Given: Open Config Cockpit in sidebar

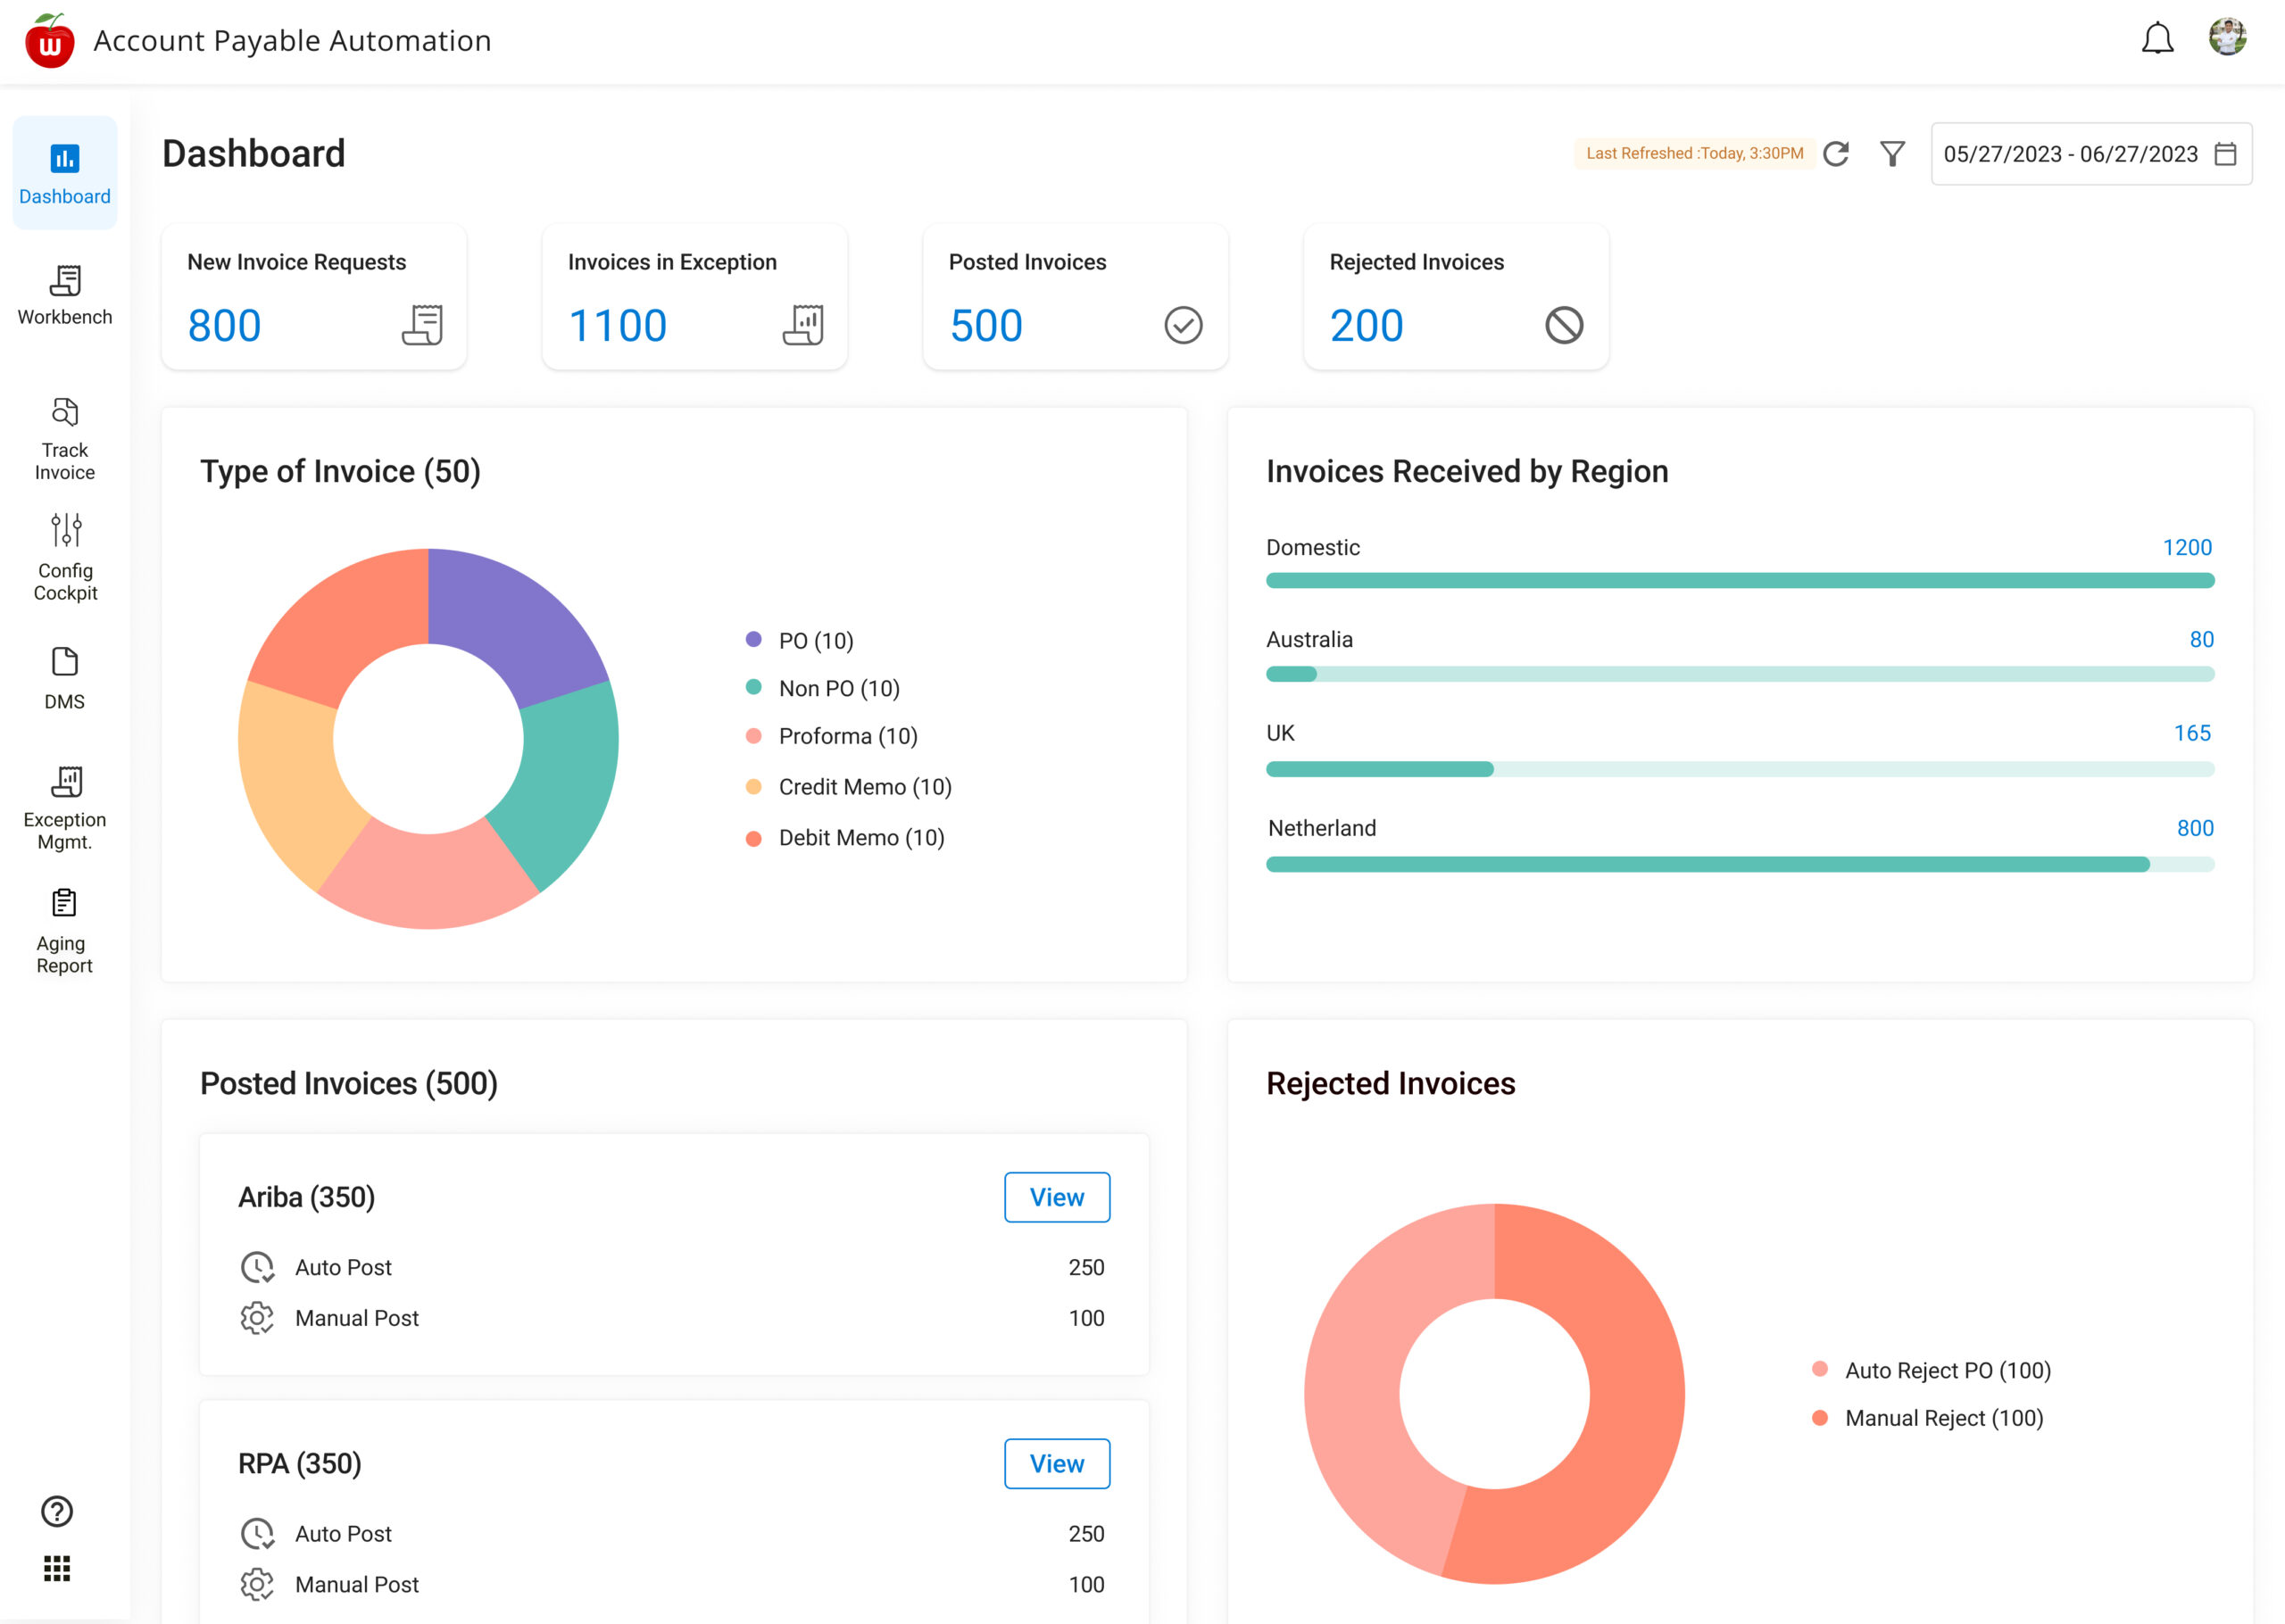Looking at the screenshot, I should tap(65, 558).
